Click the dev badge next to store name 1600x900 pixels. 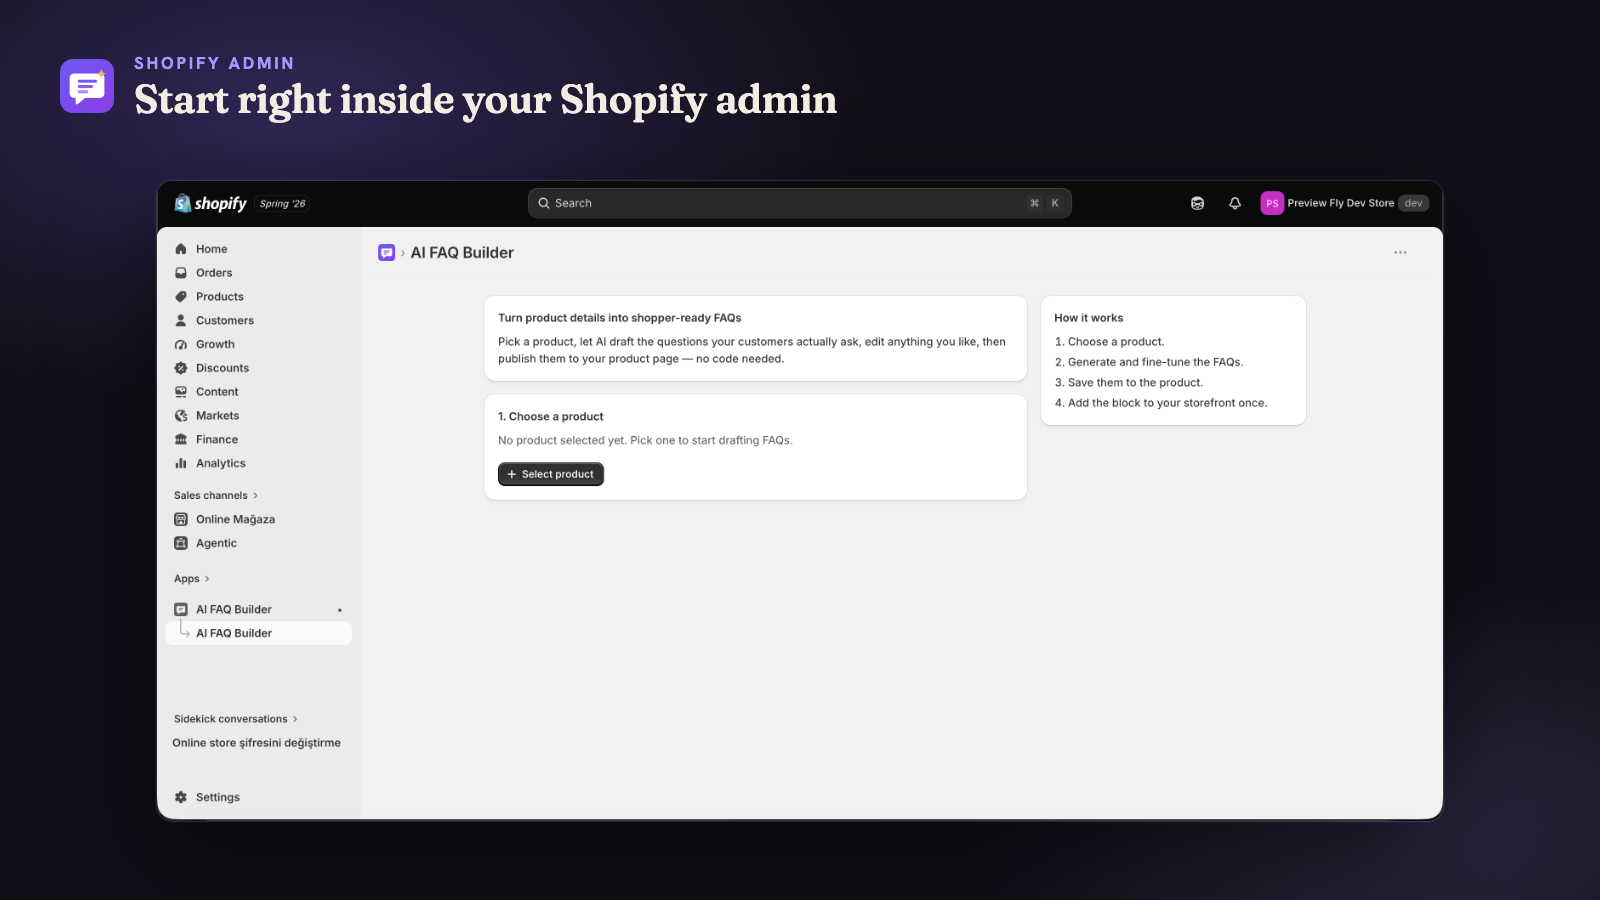tap(1413, 203)
